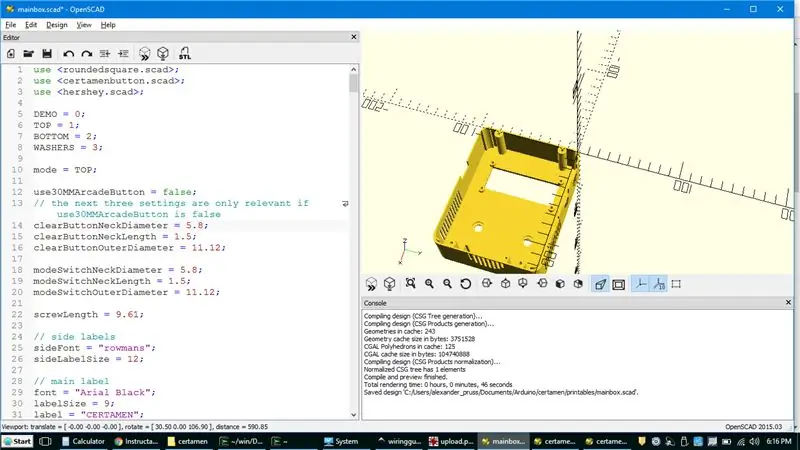The image size is (800, 450).
Task: Save the file with the floppy disk icon
Action: pyautogui.click(x=47, y=54)
